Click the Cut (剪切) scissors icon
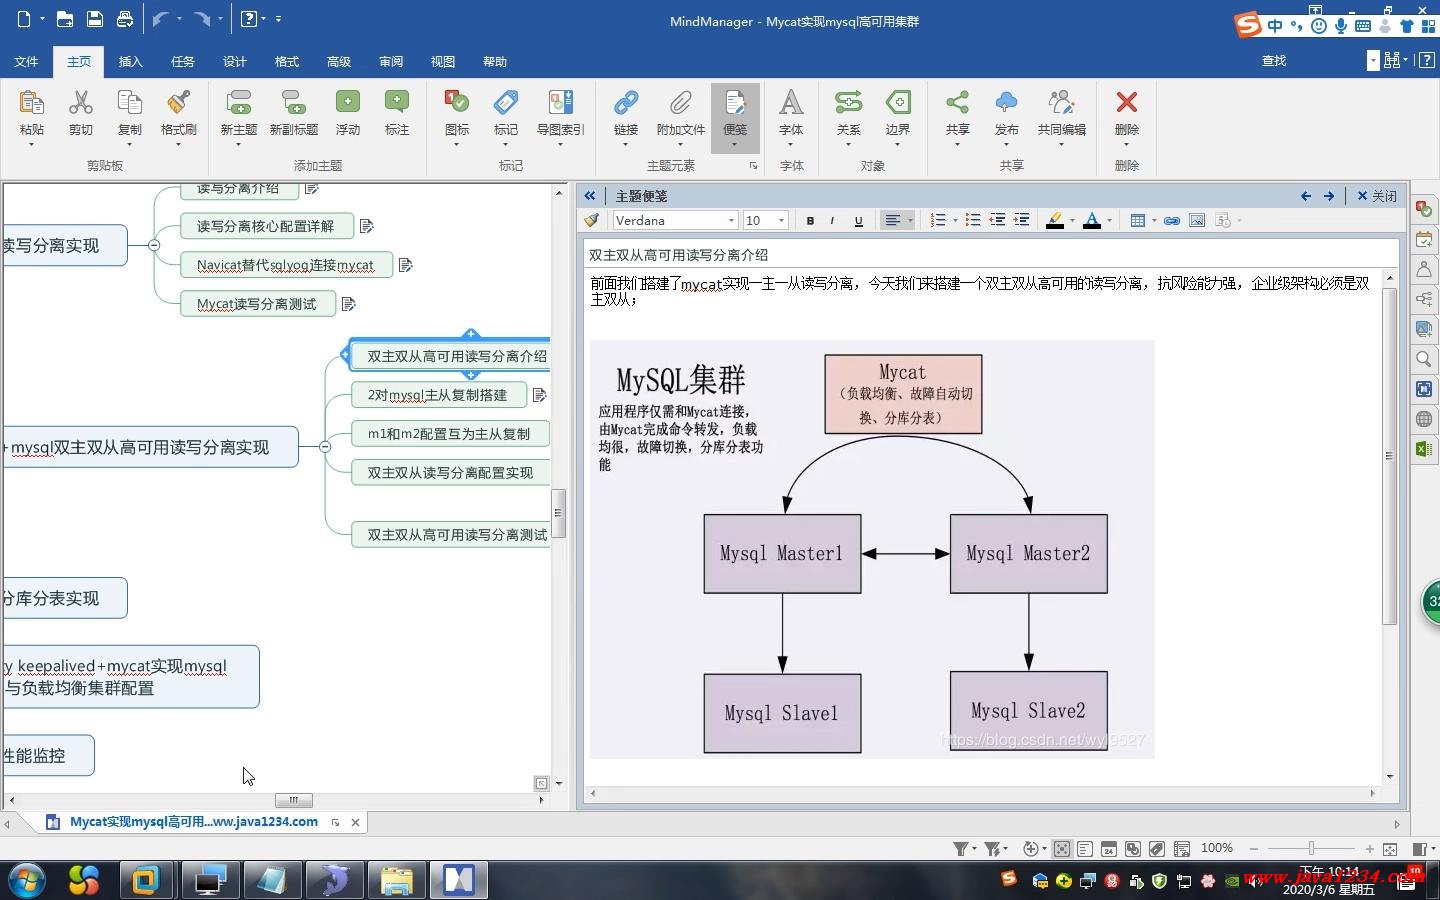The image size is (1440, 900). pos(80,103)
